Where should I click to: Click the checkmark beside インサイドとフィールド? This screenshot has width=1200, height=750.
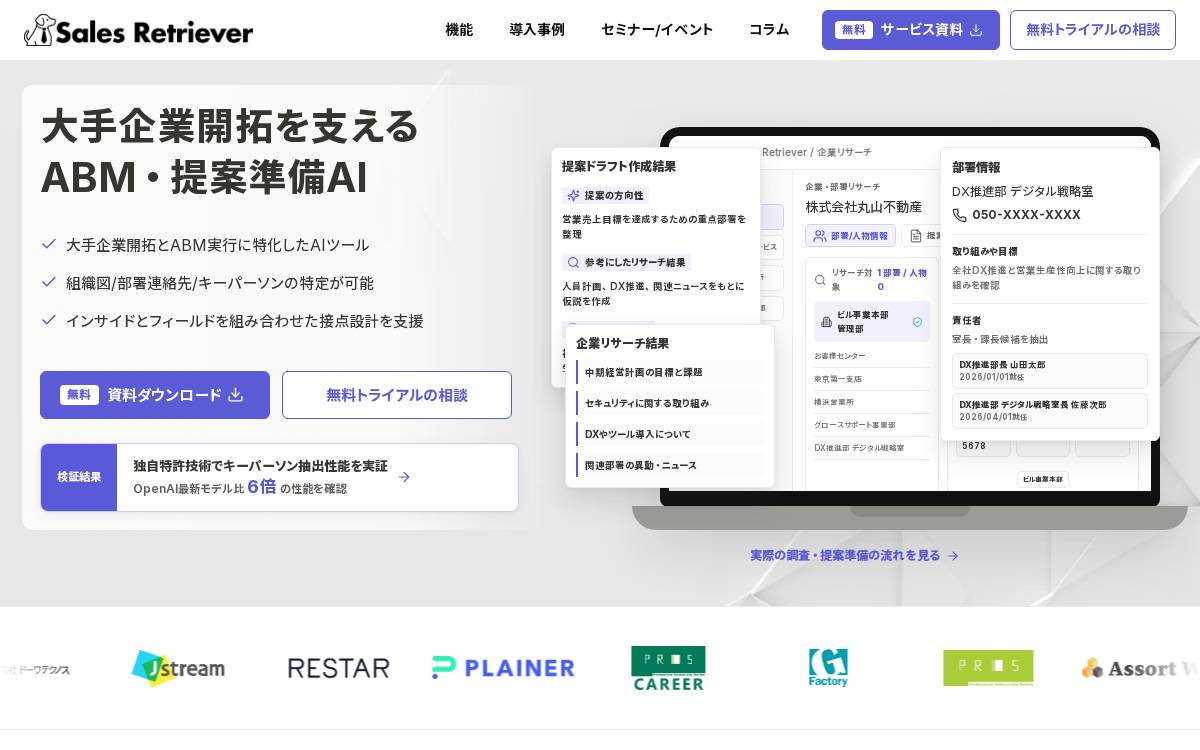[x=48, y=320]
